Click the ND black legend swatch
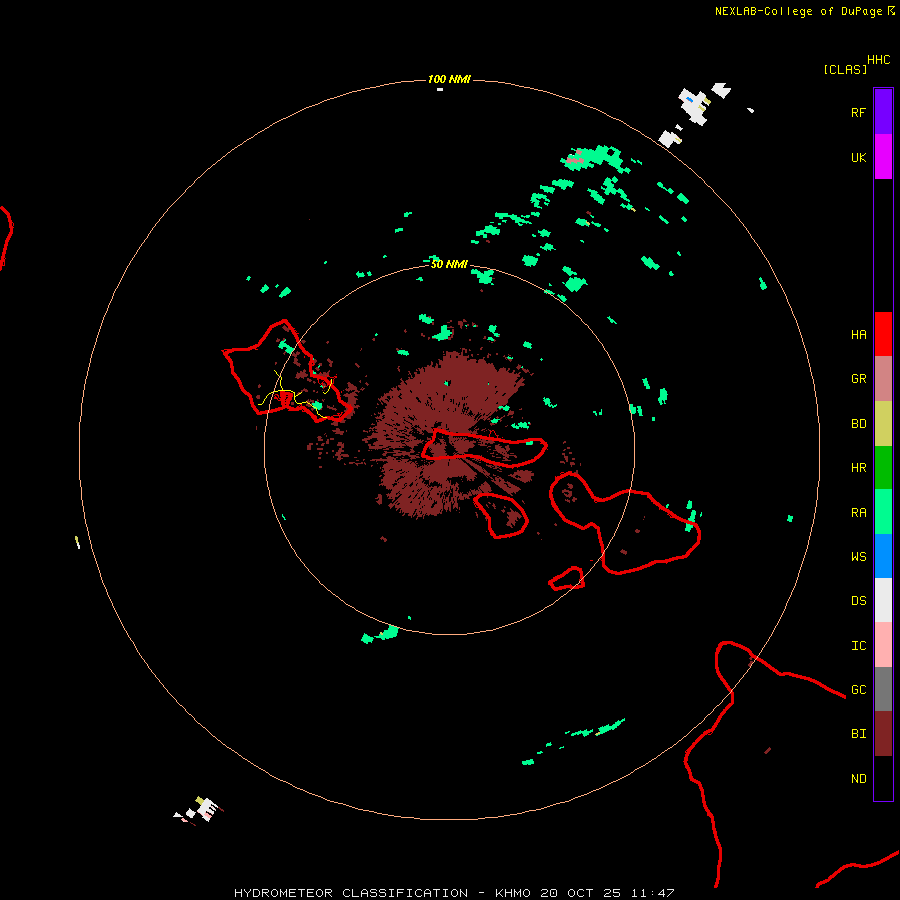 pyautogui.click(x=883, y=778)
